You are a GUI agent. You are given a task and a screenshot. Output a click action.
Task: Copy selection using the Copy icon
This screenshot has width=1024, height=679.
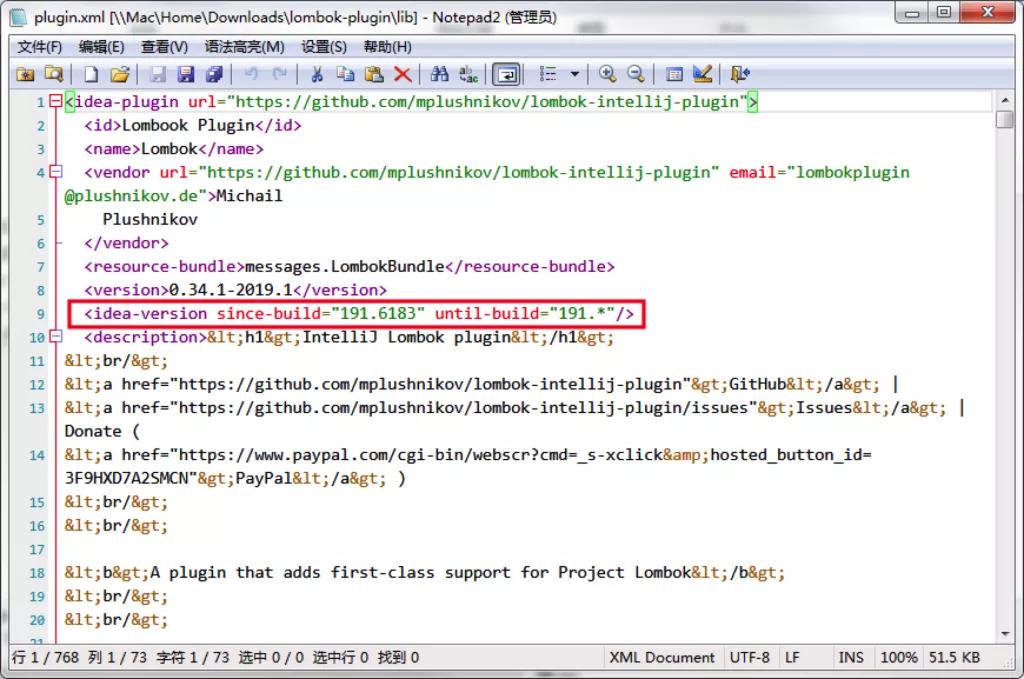[345, 74]
